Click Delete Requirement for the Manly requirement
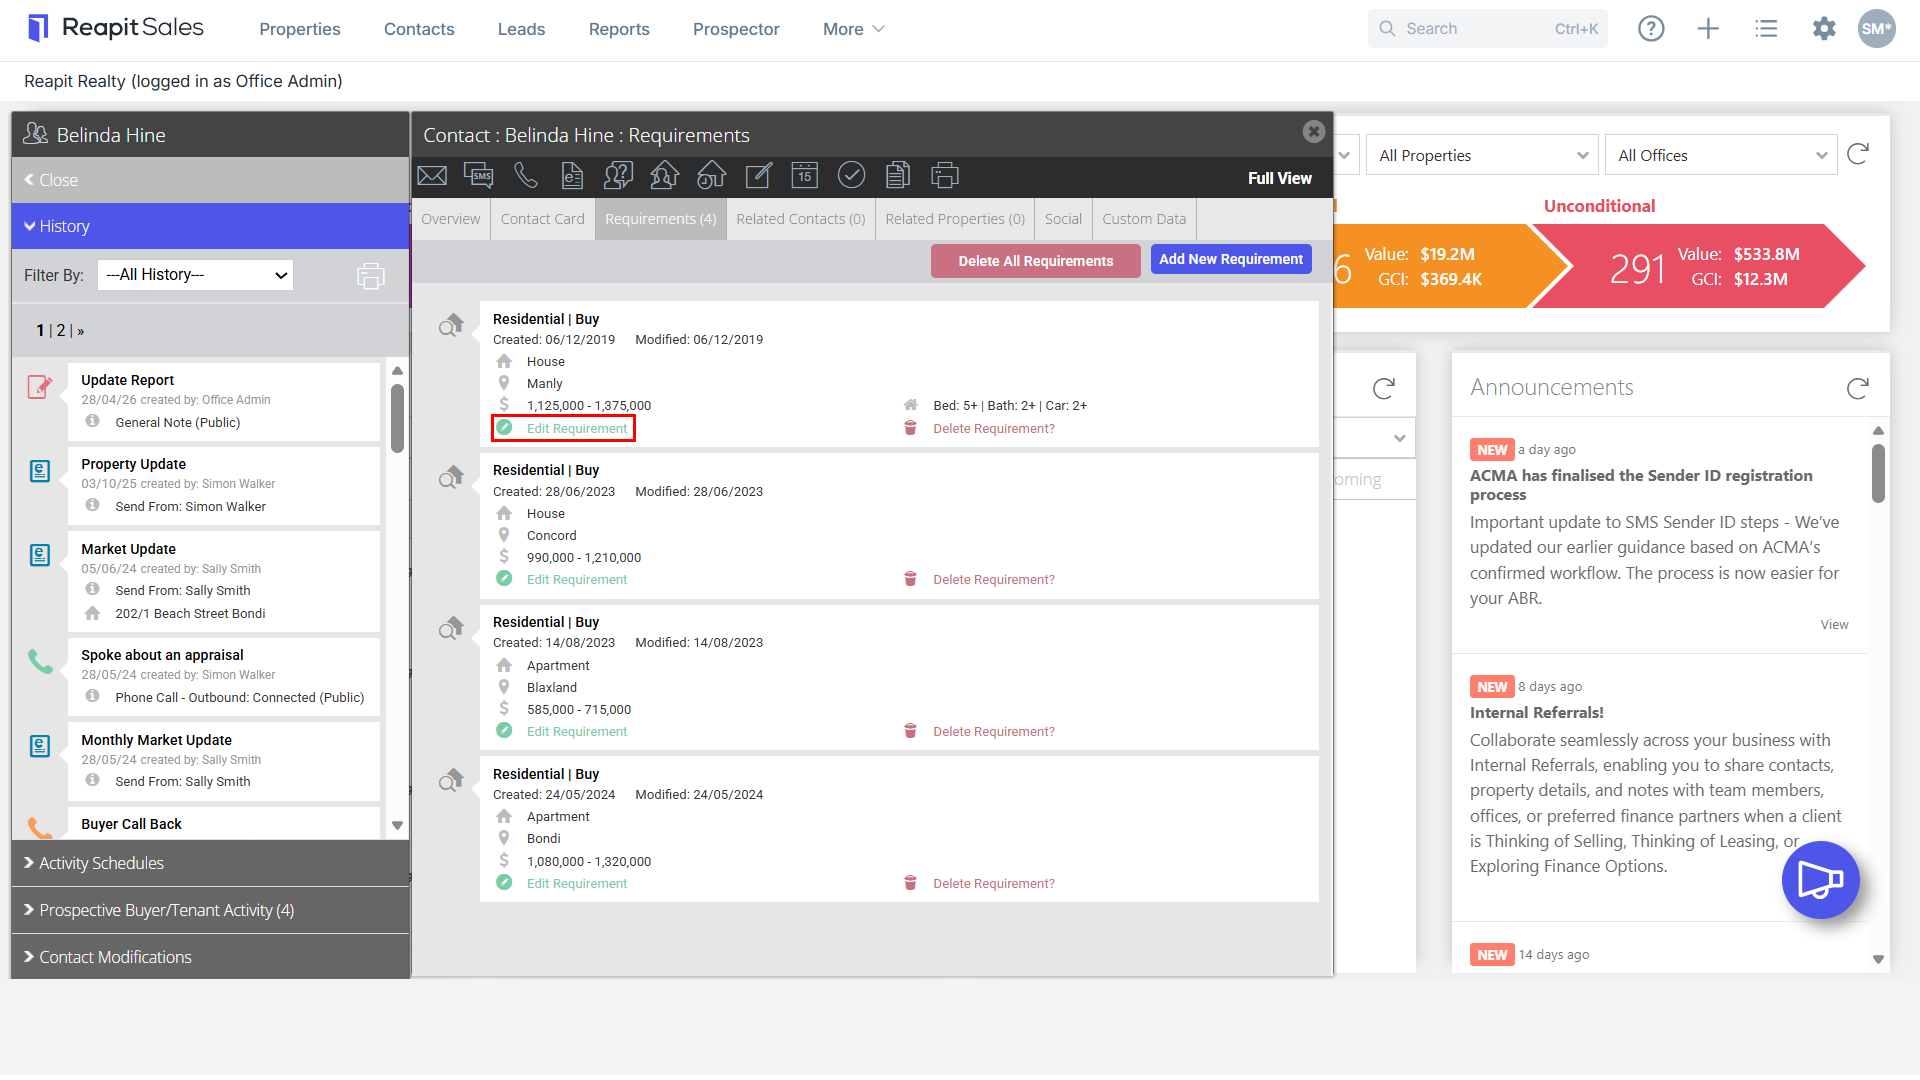1920x1080 pixels. point(993,428)
